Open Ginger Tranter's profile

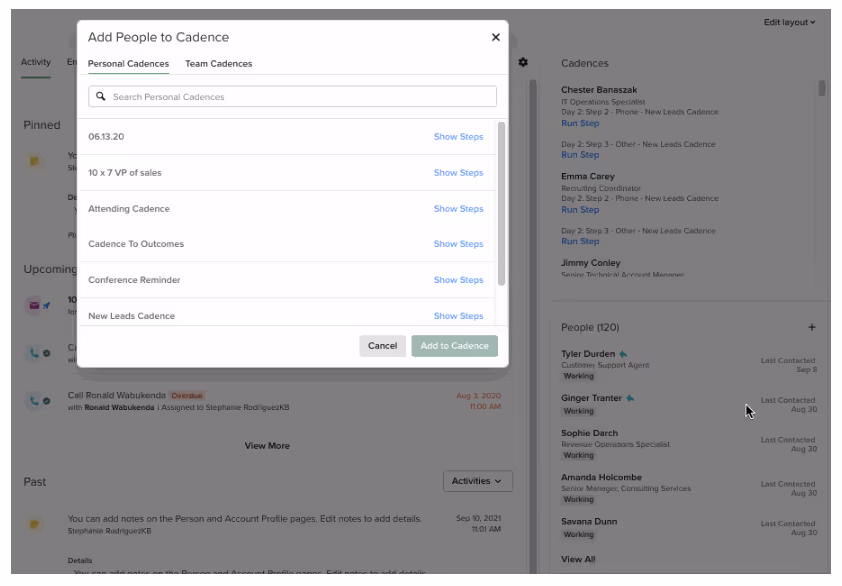(591, 398)
